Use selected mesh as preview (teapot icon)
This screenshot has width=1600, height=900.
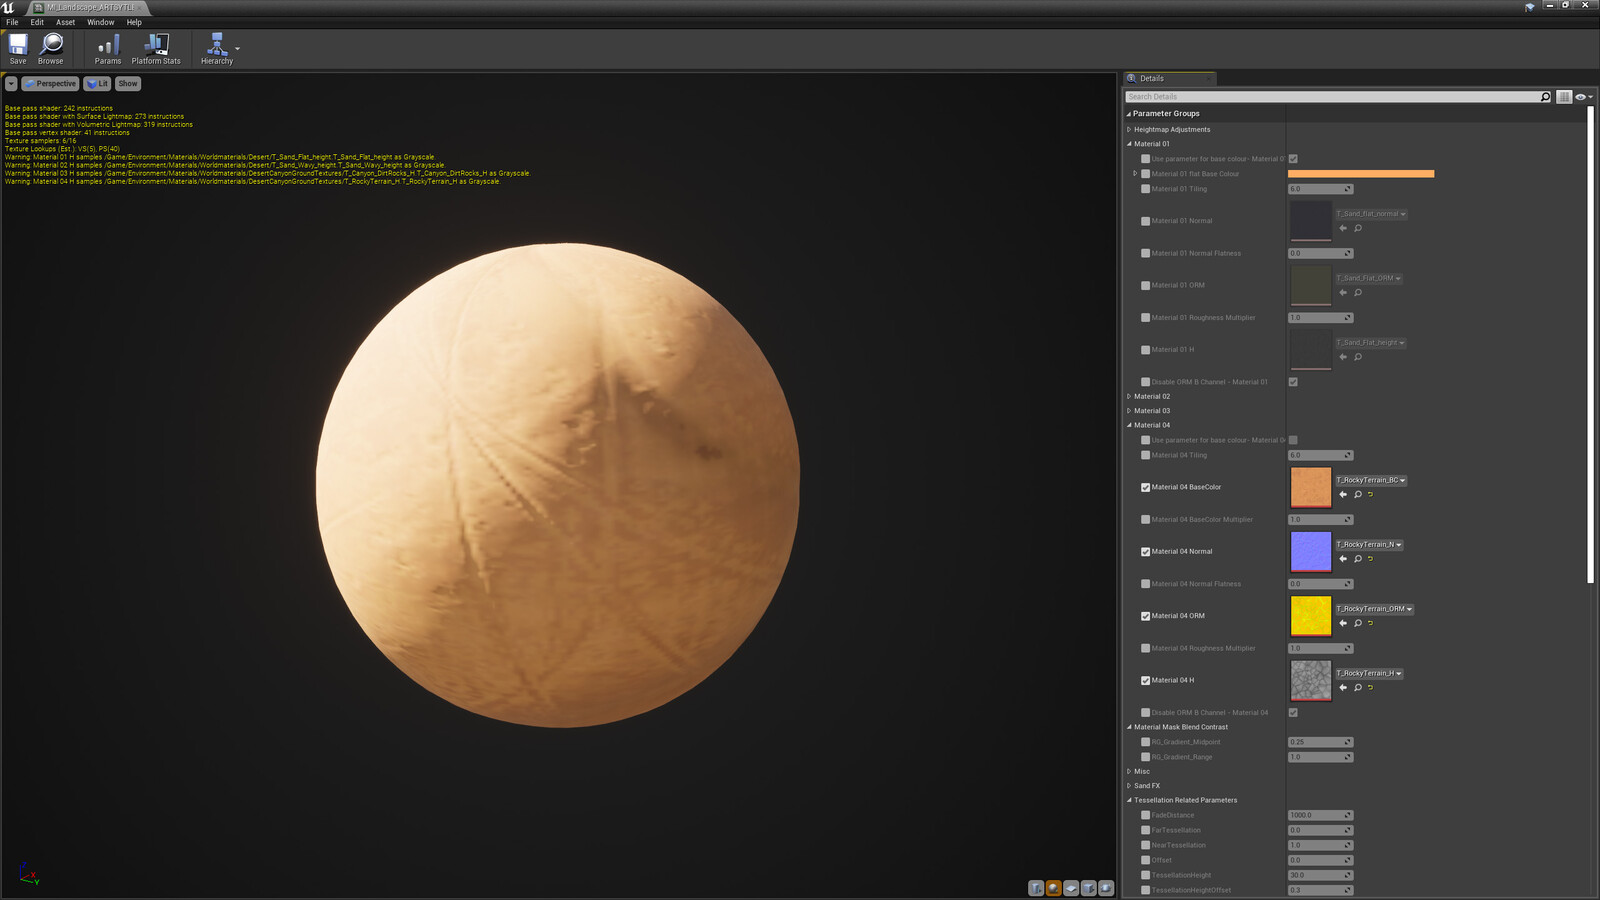[x=1106, y=888]
